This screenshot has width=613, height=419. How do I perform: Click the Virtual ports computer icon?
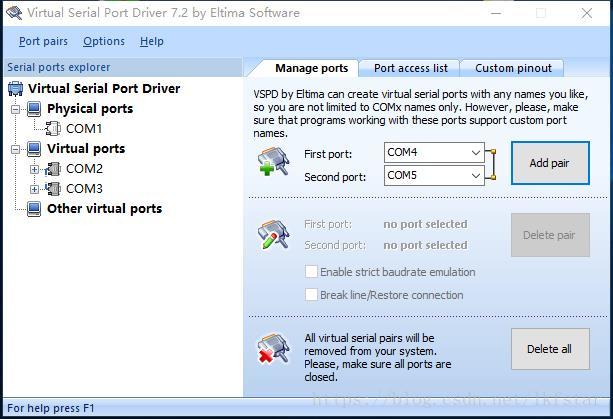point(34,149)
